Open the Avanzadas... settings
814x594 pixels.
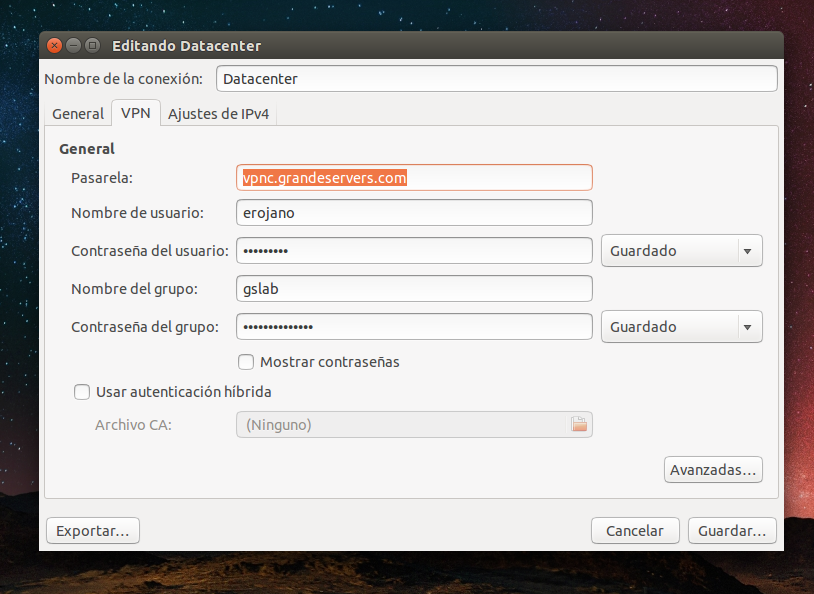click(713, 470)
